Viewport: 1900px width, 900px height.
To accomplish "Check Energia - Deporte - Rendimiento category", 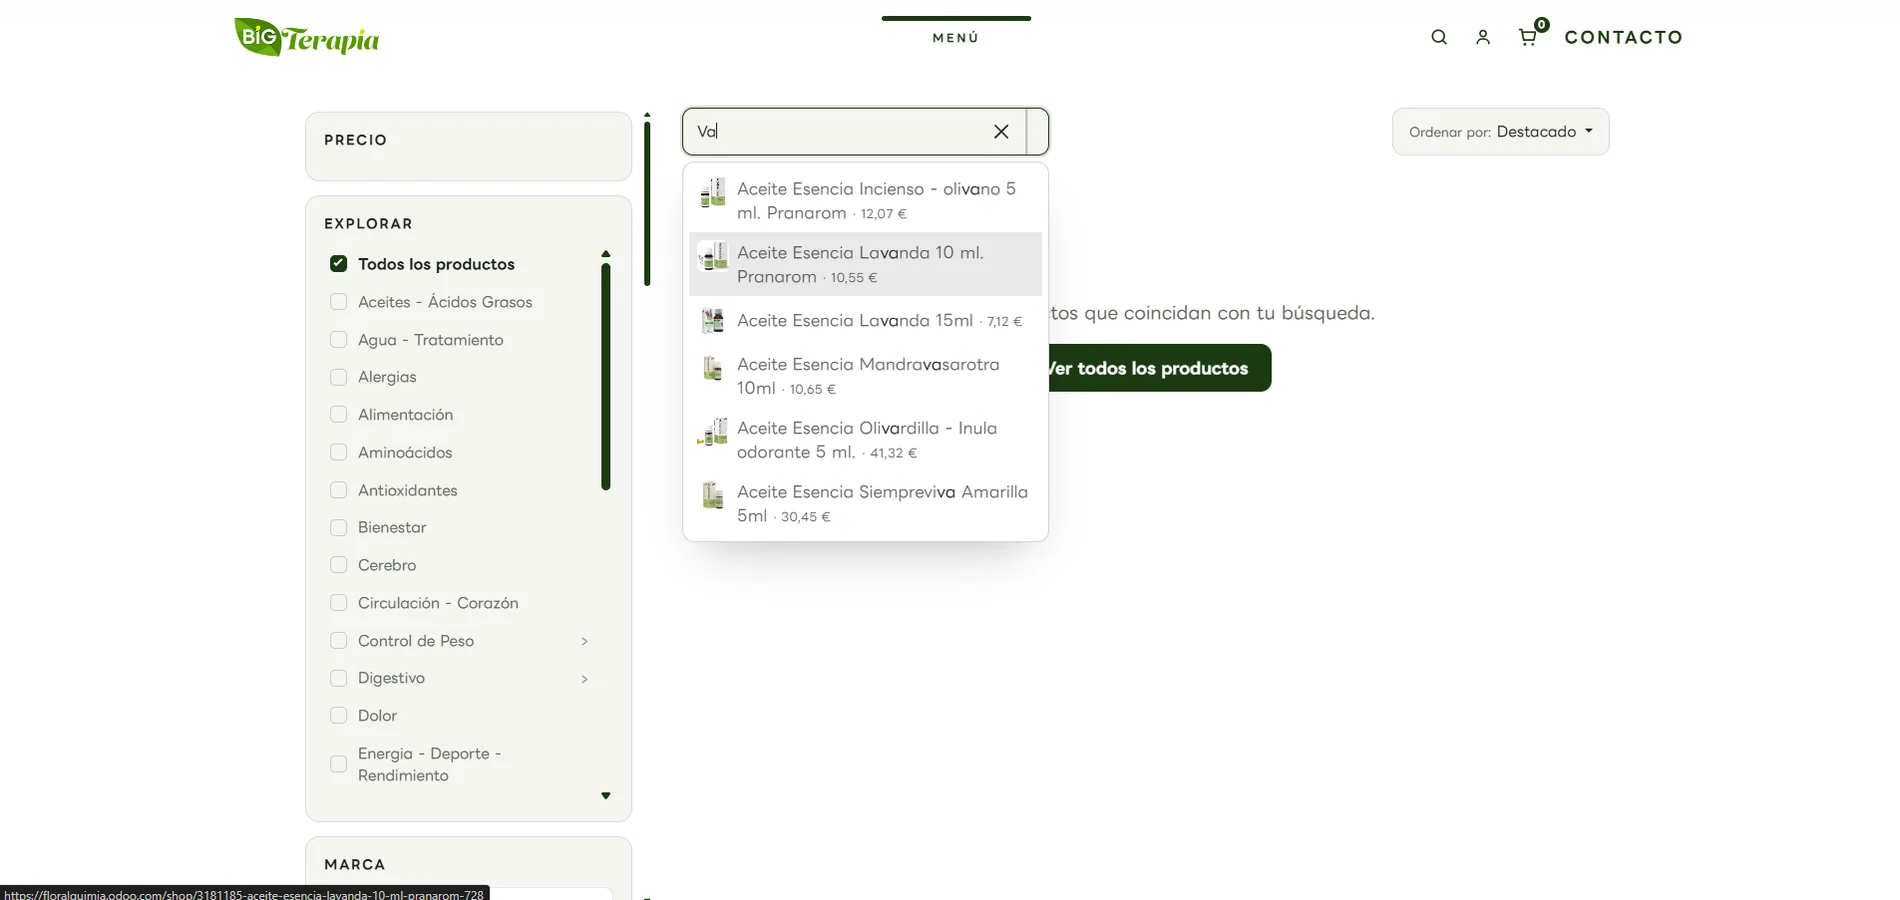I will tap(338, 764).
